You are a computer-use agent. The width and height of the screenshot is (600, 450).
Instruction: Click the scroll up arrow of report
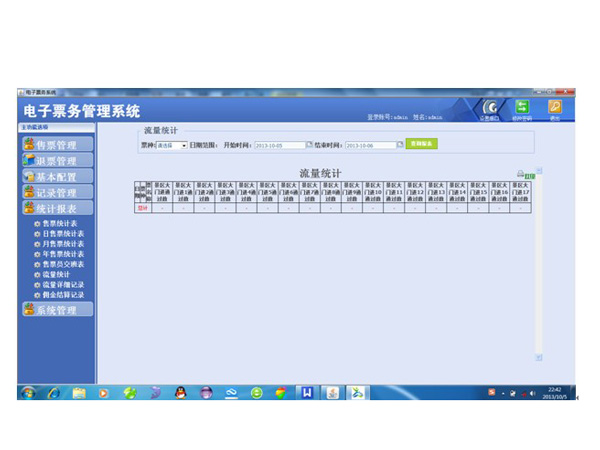click(x=539, y=170)
